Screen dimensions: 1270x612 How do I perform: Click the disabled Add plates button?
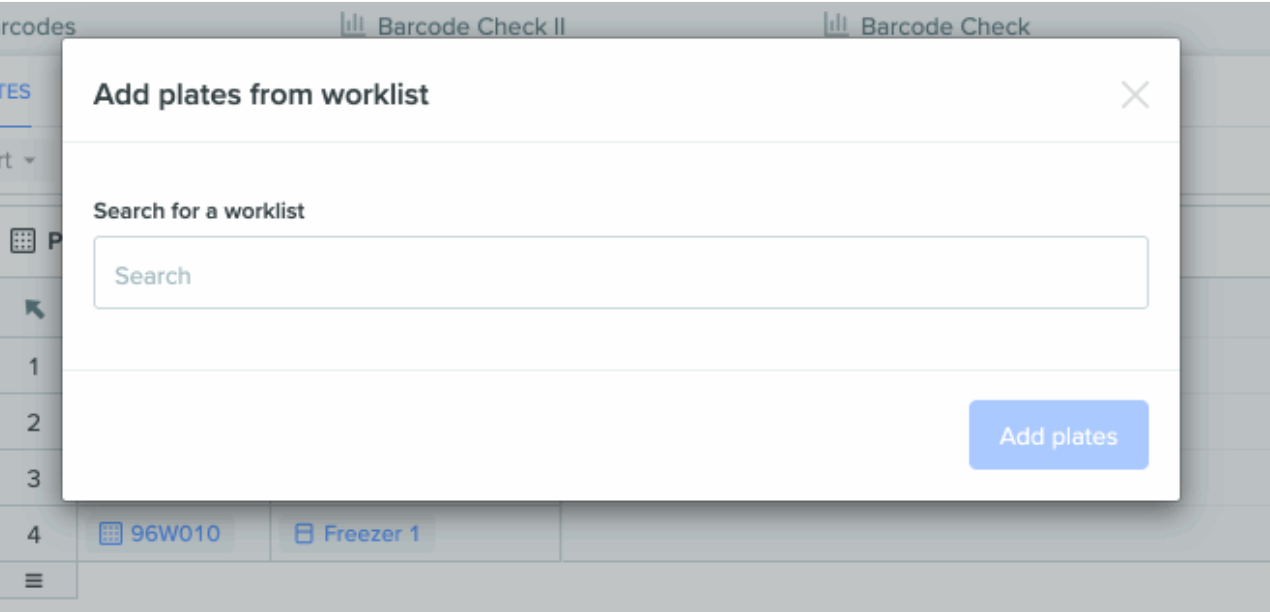point(1058,435)
